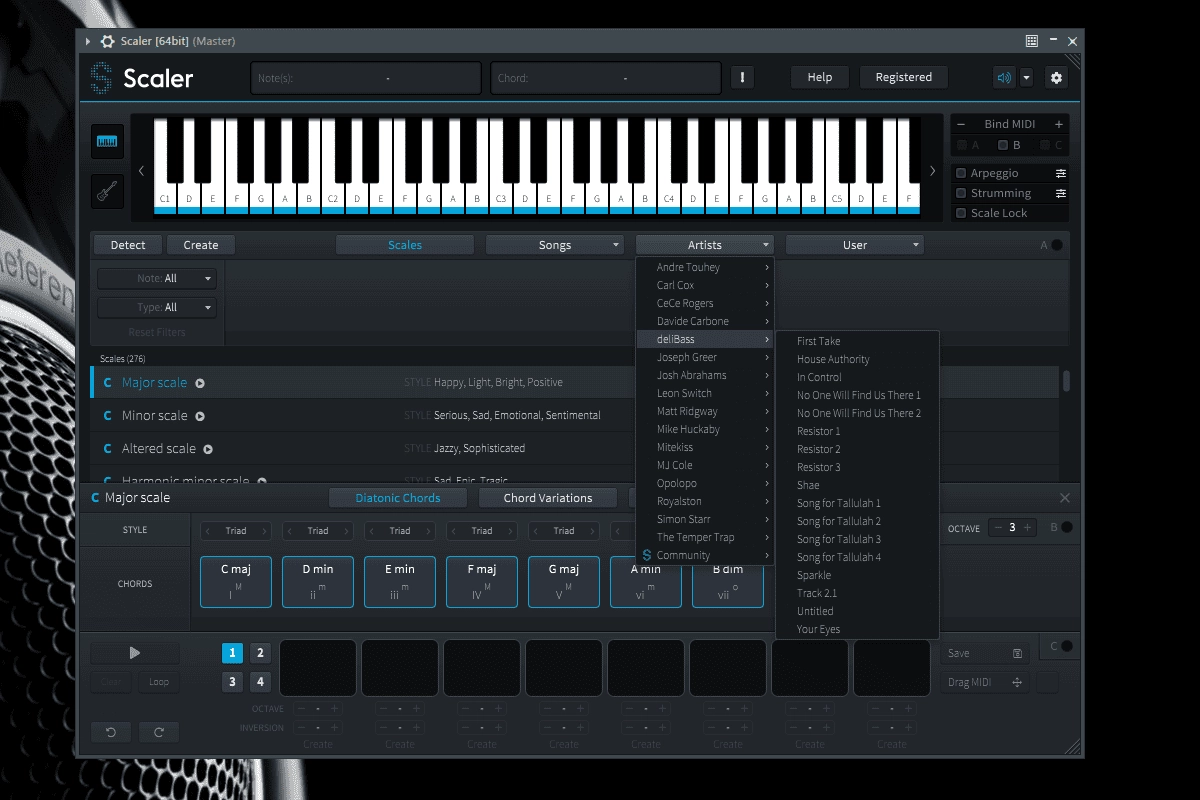Open Help
Image resolution: width=1200 pixels, height=800 pixels.
tap(820, 77)
